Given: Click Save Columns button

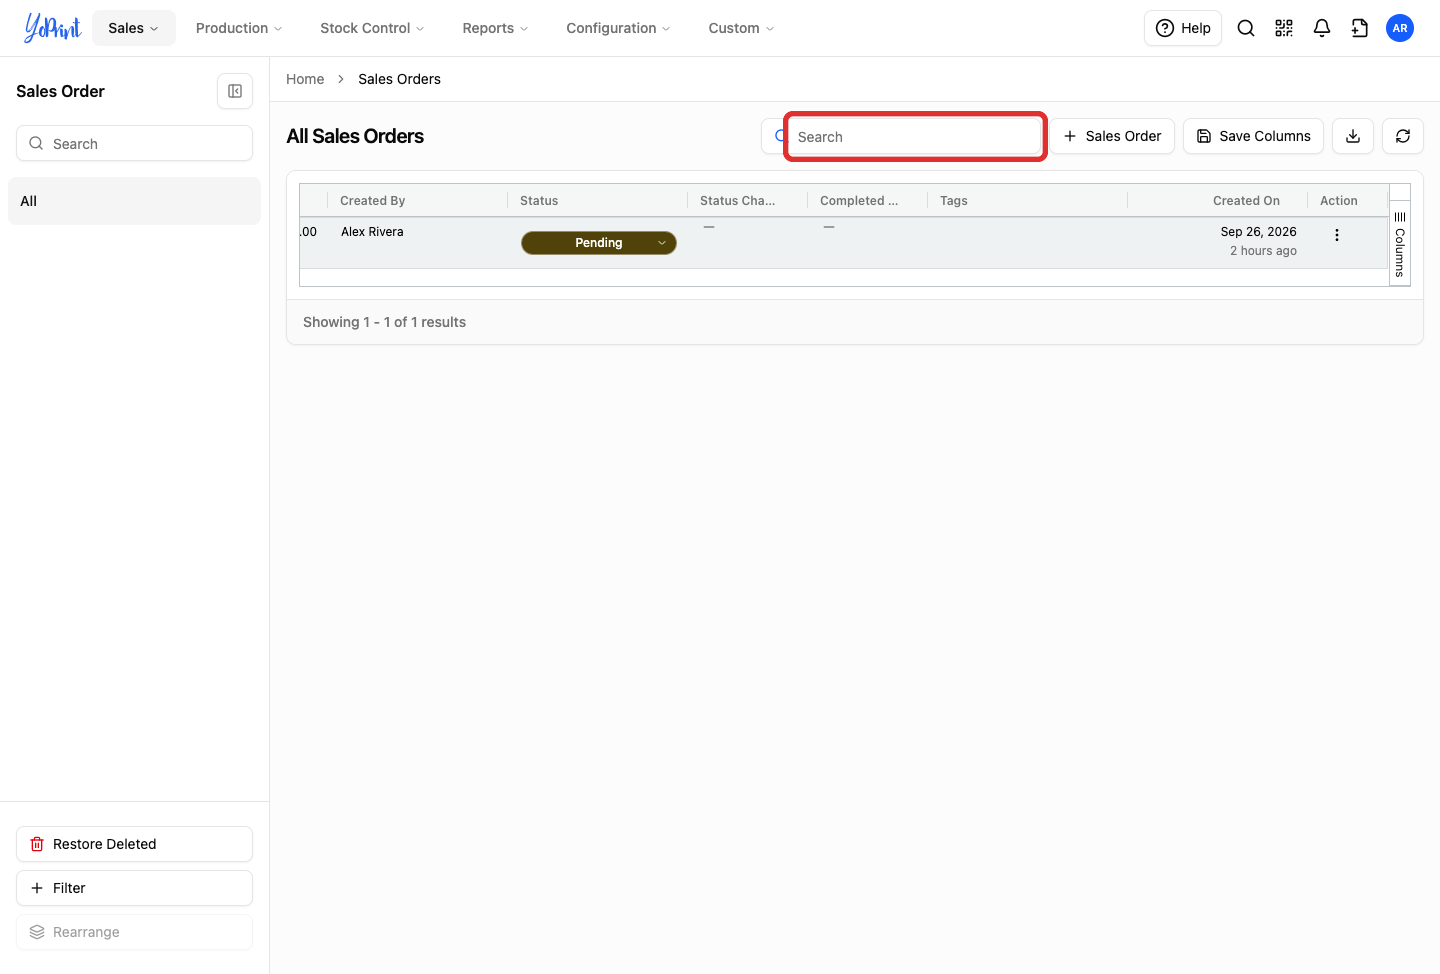Looking at the screenshot, I should (x=1253, y=136).
